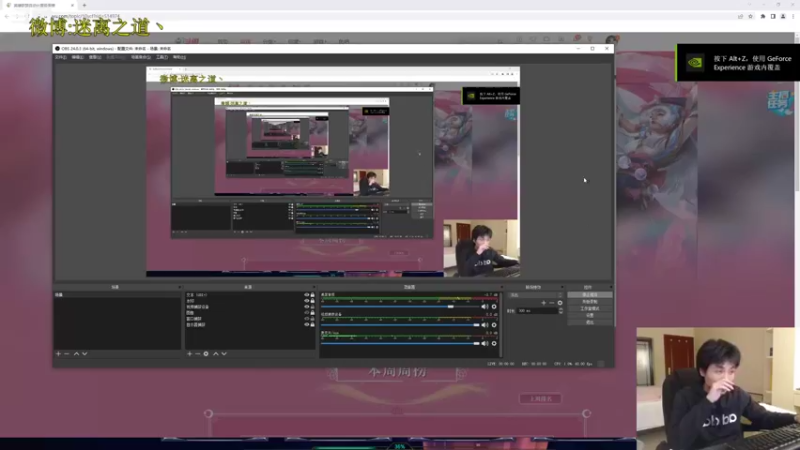The width and height of the screenshot is (800, 450).
Task: Mute 麦克风/Aux with its speaker icon
Action: click(x=485, y=343)
